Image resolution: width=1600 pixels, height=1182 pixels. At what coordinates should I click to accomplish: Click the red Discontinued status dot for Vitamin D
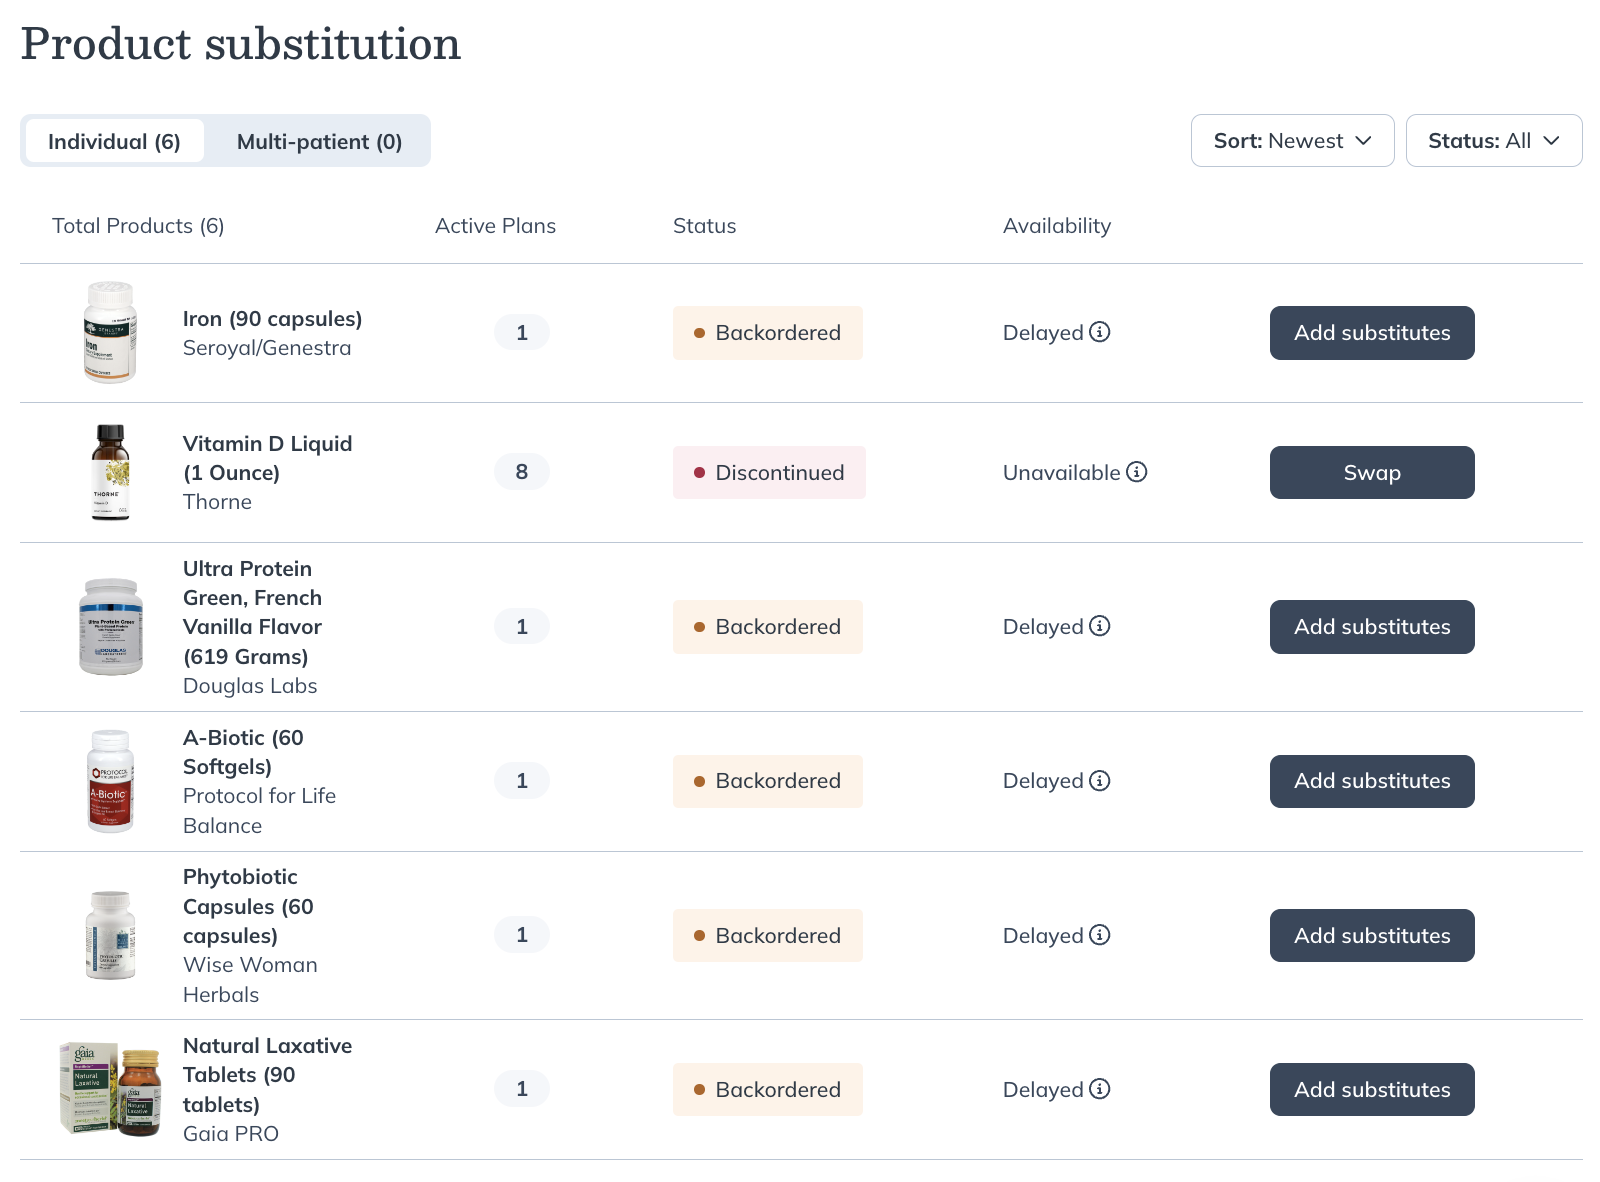(x=699, y=472)
